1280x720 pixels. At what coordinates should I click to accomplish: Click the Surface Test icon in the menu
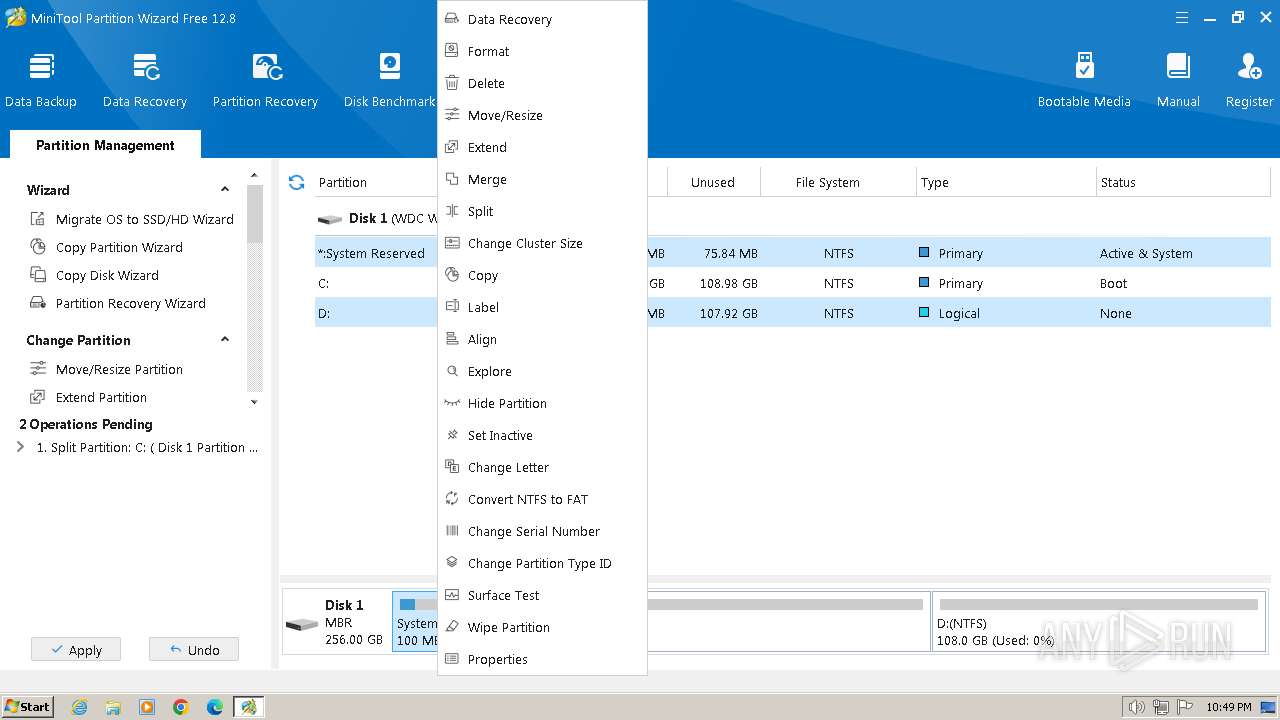[x=452, y=595]
